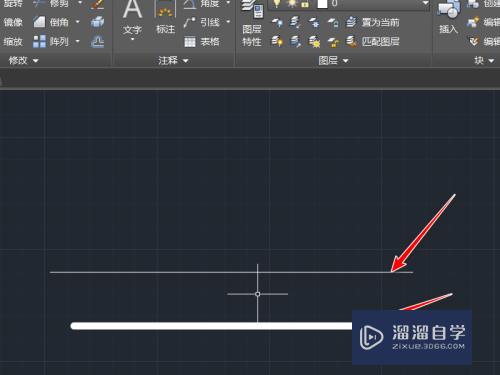The width and height of the screenshot is (500, 375).
Task: Open Layer Properties (图层特性) icon
Action: pos(252,9)
